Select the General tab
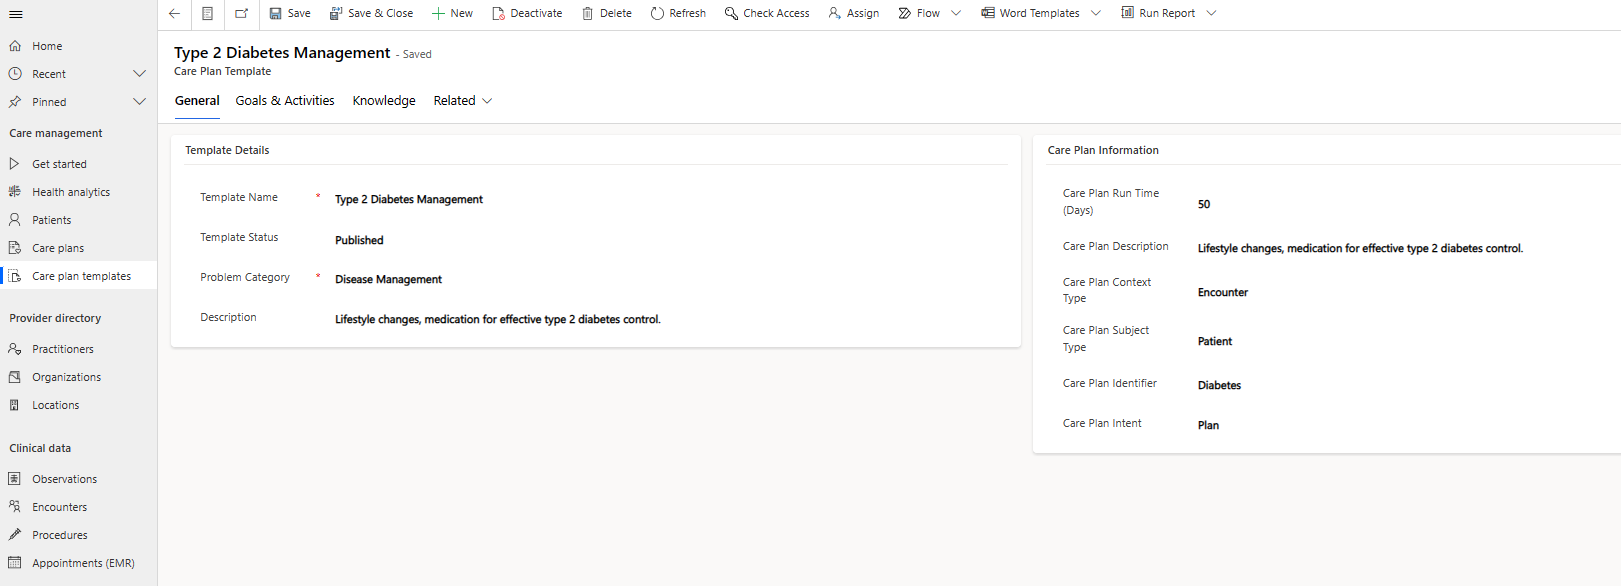This screenshot has width=1621, height=586. [197, 101]
